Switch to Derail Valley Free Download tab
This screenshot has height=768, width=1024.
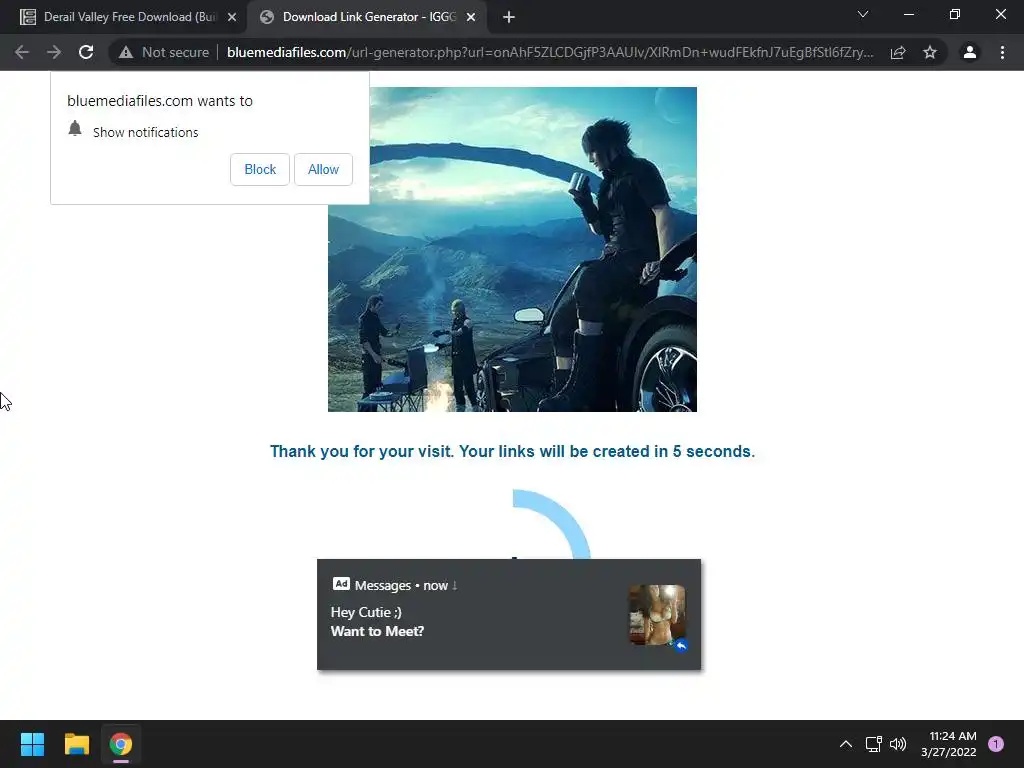pos(129,17)
